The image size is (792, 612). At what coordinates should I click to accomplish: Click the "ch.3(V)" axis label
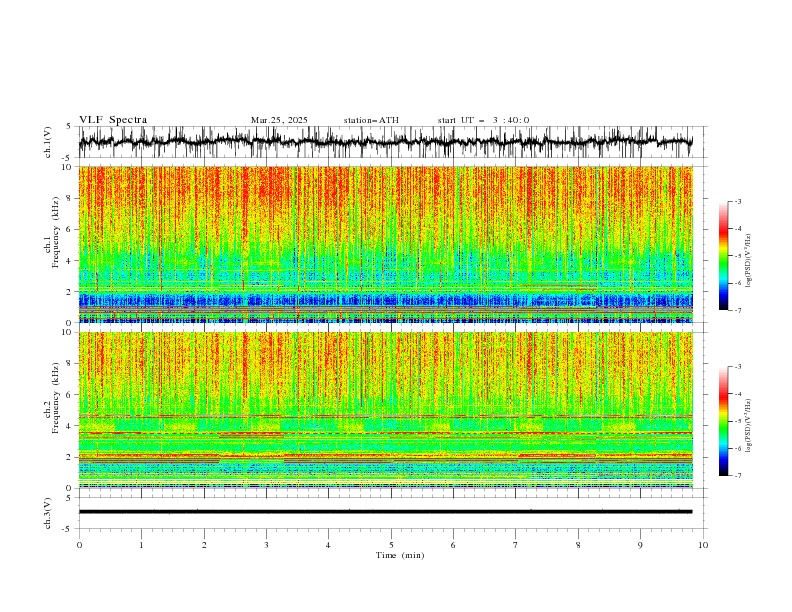(48, 513)
